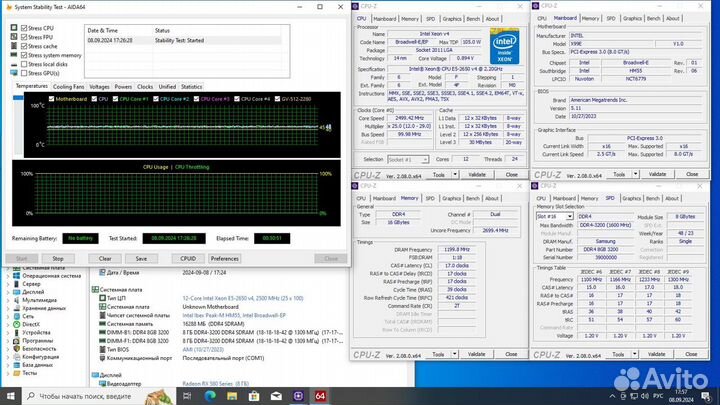Click the DirectX Xbox icon in AIDA64 tree
The width and height of the screenshot is (720, 405).
tap(17, 324)
